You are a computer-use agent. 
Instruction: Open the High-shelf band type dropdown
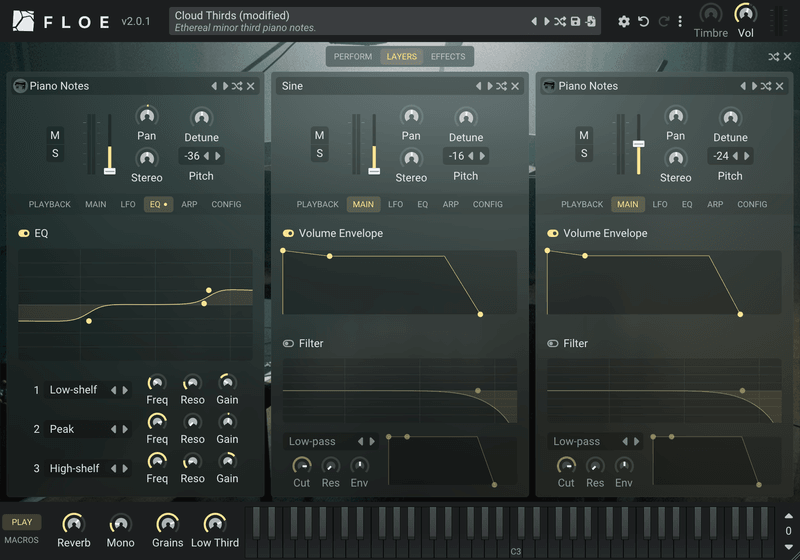[x=77, y=469]
